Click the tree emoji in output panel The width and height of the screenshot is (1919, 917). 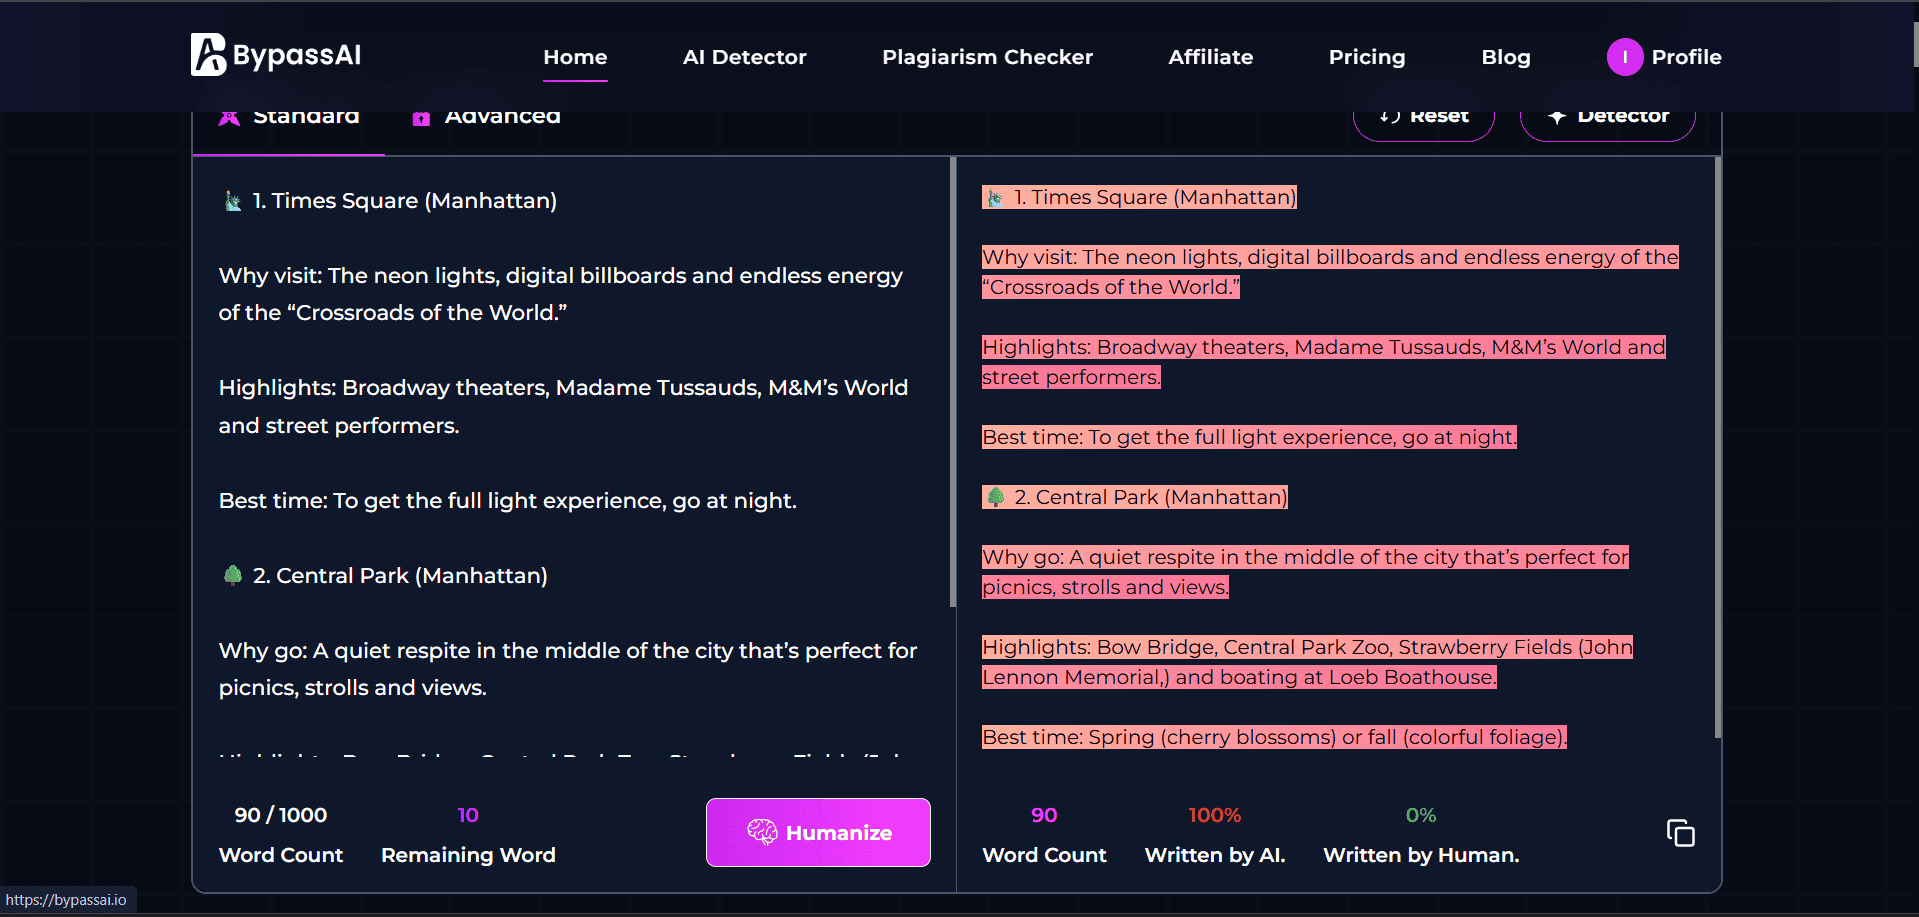[x=996, y=497]
